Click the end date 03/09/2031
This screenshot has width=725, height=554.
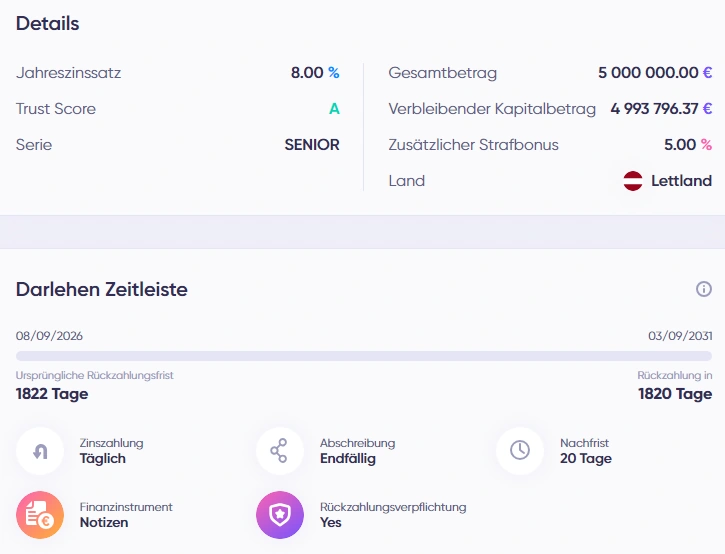tap(680, 336)
